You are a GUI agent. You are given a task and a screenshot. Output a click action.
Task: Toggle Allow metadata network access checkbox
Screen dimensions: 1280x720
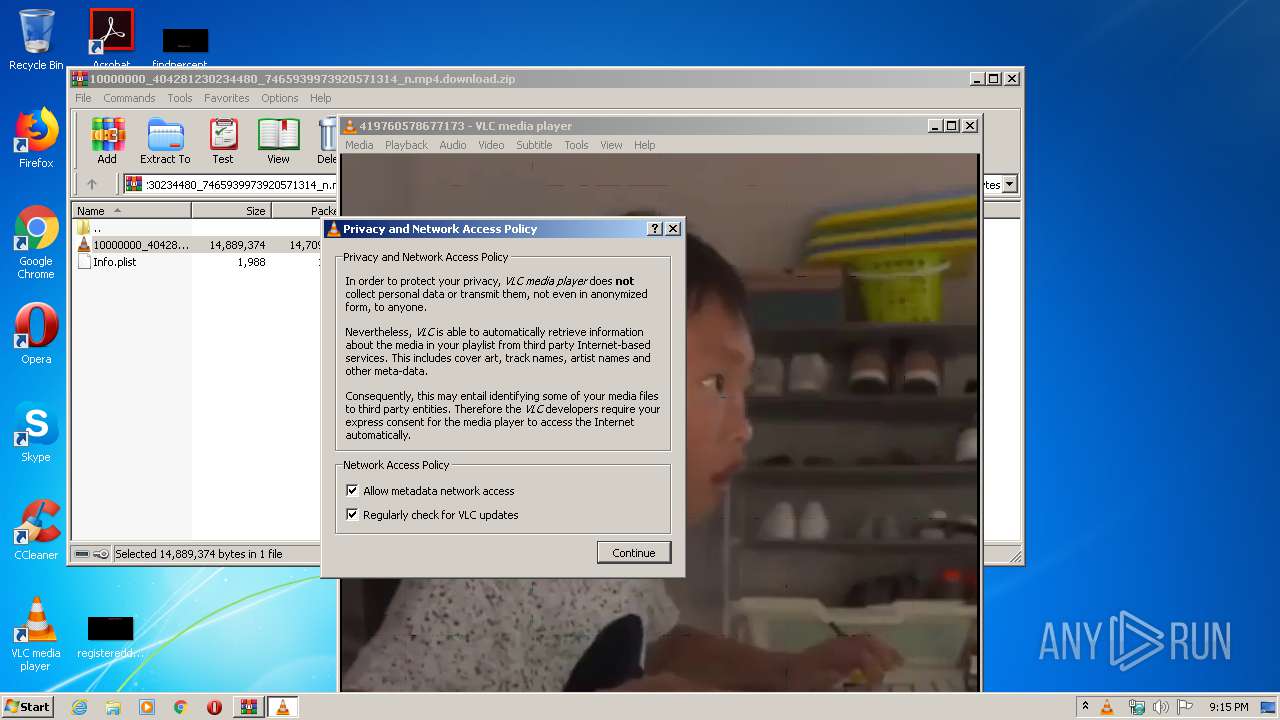(x=352, y=491)
